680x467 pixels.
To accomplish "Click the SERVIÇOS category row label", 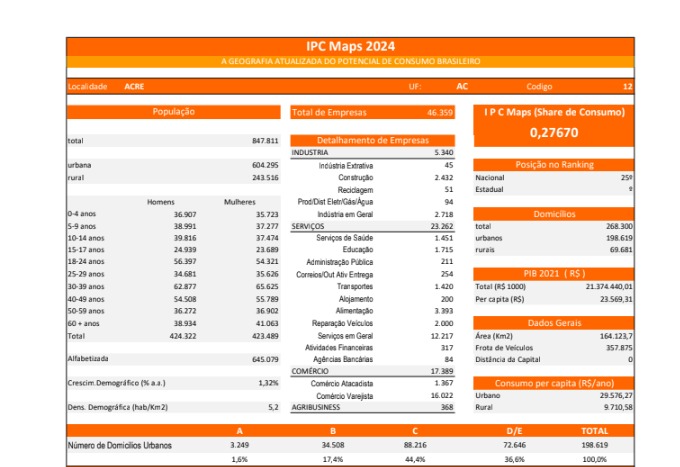I will coord(308,227).
